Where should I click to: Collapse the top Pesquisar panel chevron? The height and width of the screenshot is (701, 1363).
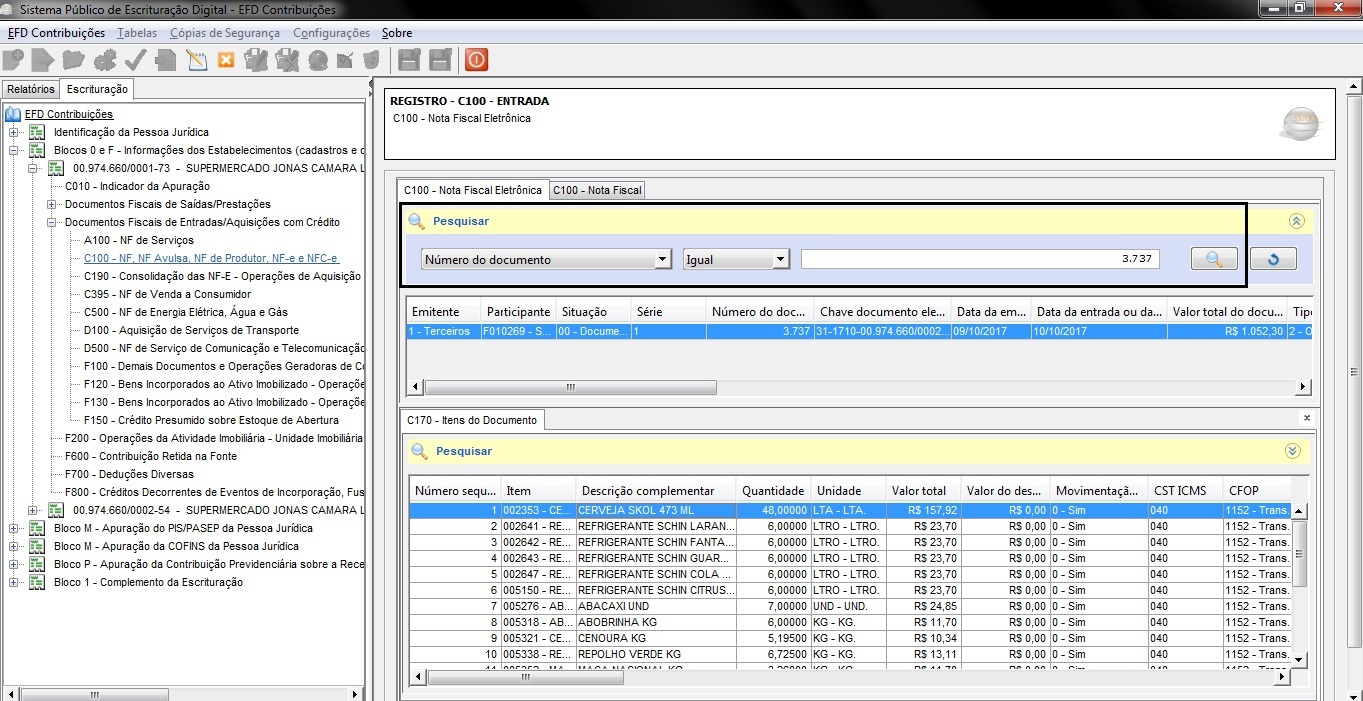click(1296, 221)
